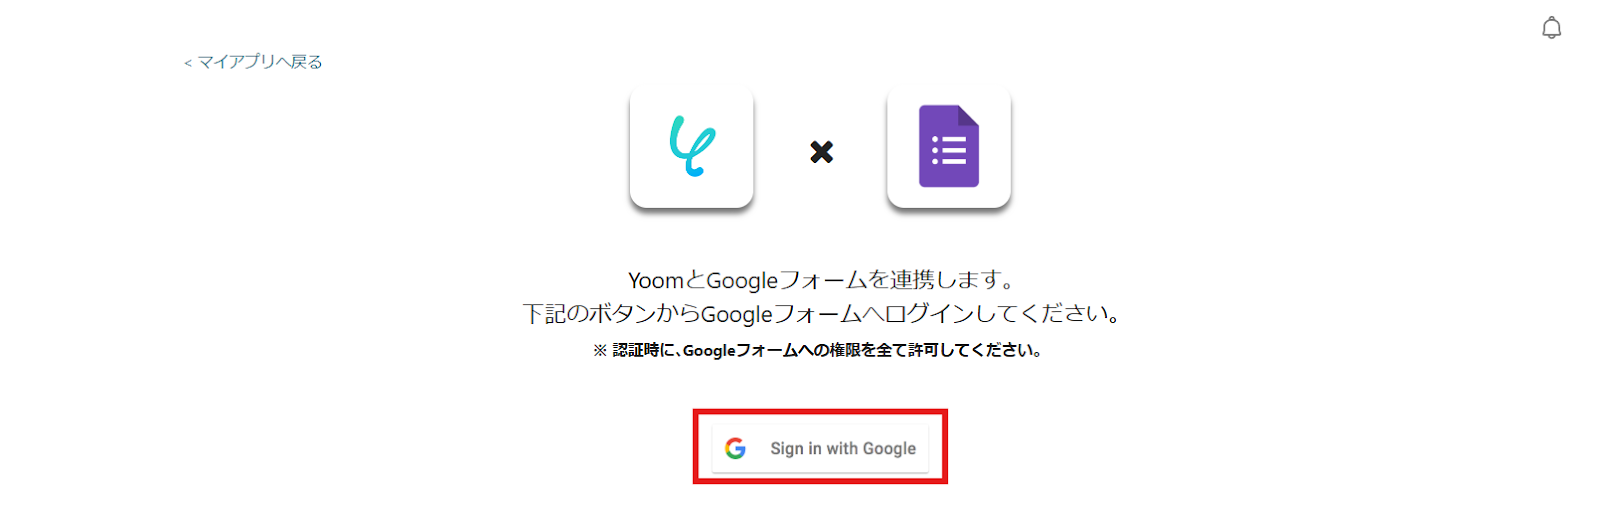Viewport: 1600px width, 509px height.
Task: Click 'Googleフォーム' in the bold note
Action: 740,350
